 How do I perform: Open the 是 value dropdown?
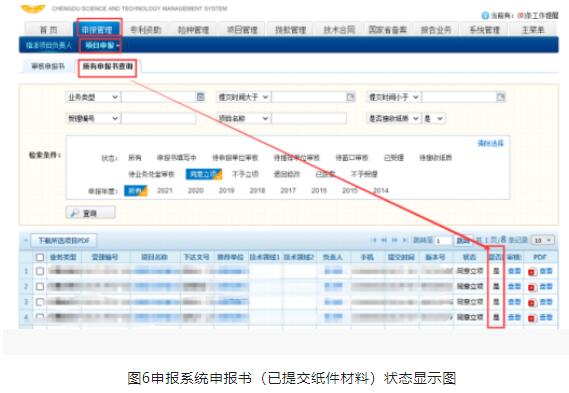point(434,118)
